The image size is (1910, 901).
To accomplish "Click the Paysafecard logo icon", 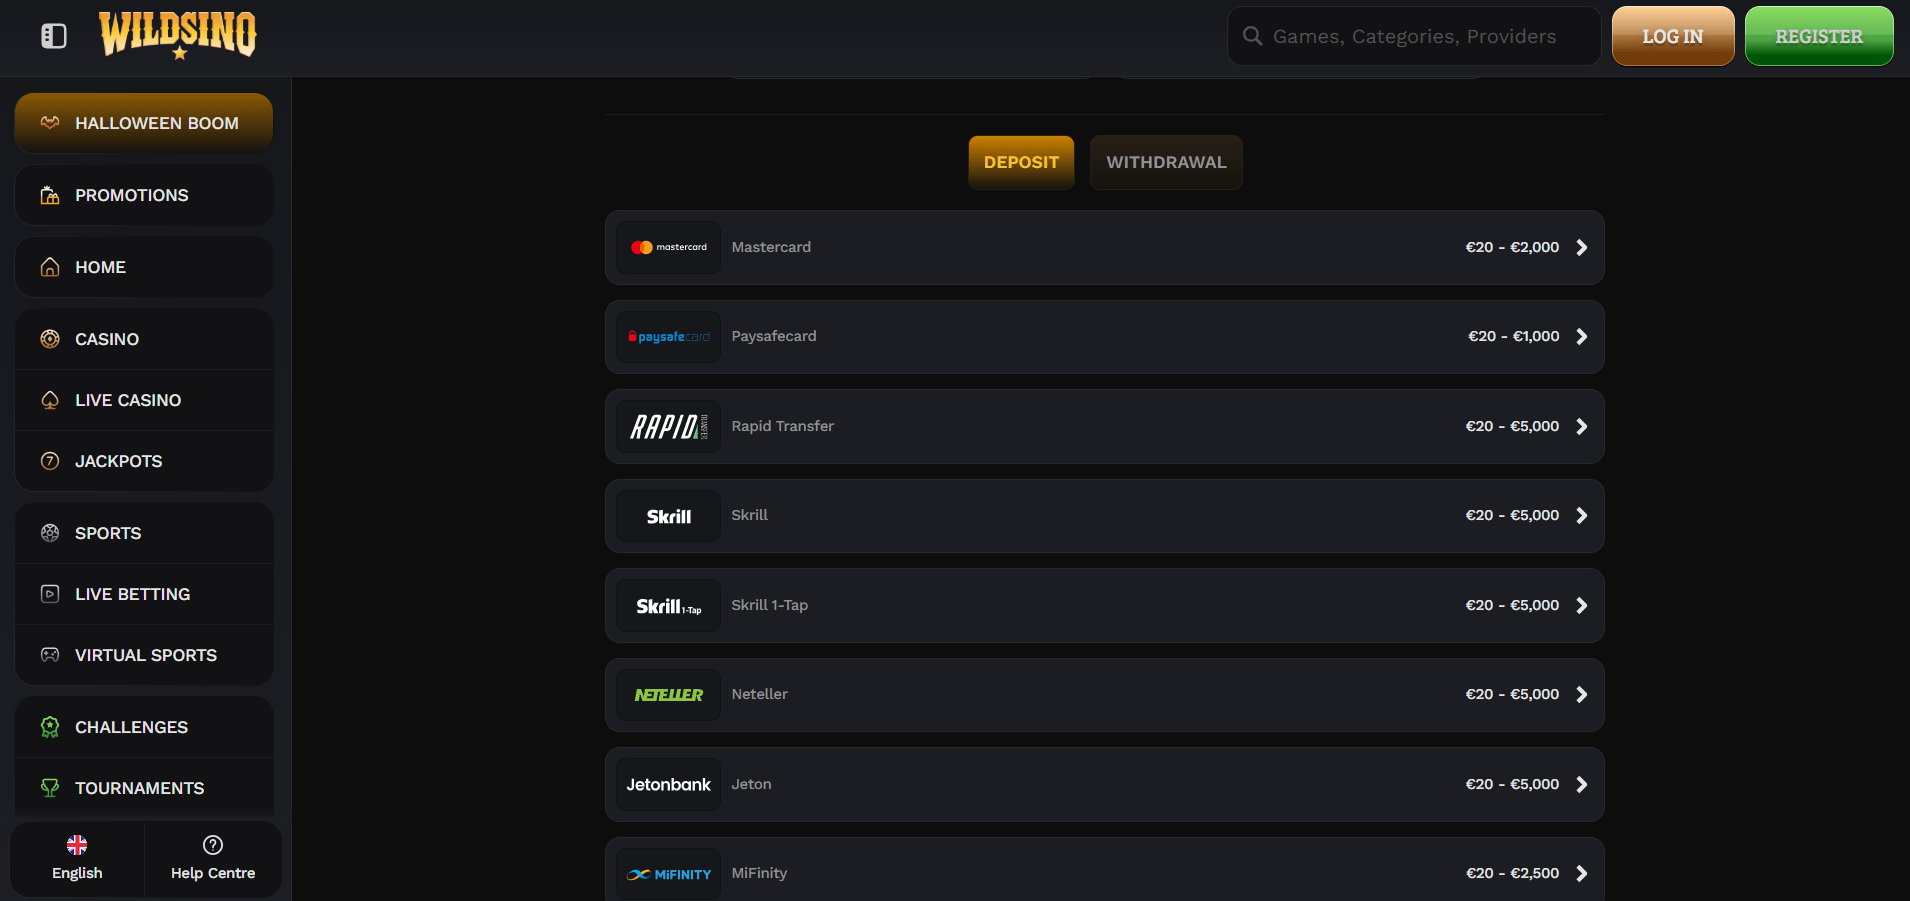I will pyautogui.click(x=668, y=337).
